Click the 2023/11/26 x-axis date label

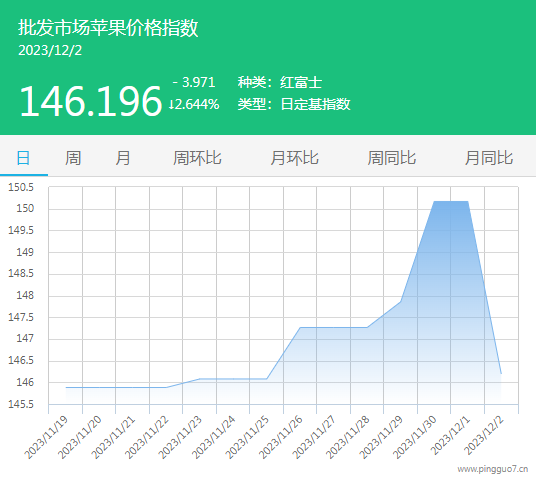[x=281, y=437]
